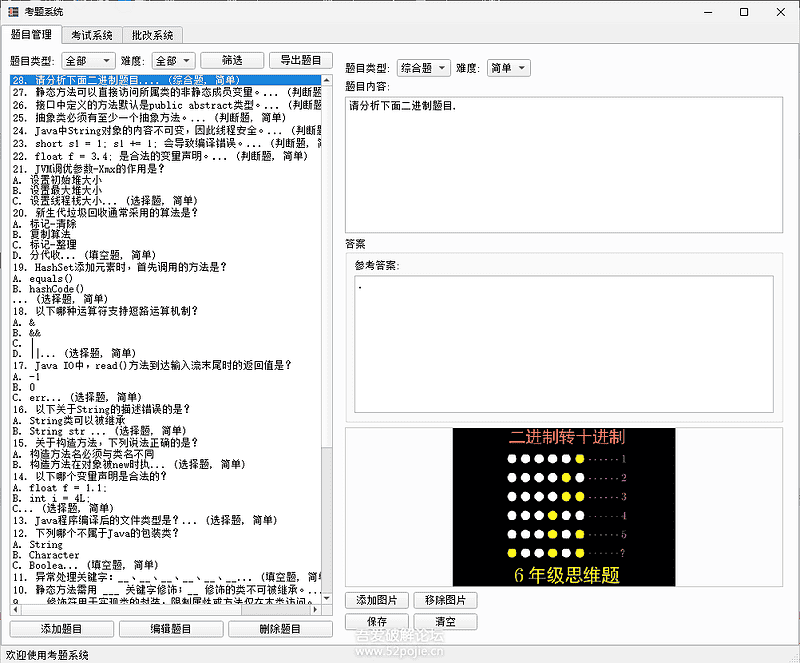Viewport: 800px width, 663px height.
Task: Open the 考试系统 tab
Action: pos(92,35)
